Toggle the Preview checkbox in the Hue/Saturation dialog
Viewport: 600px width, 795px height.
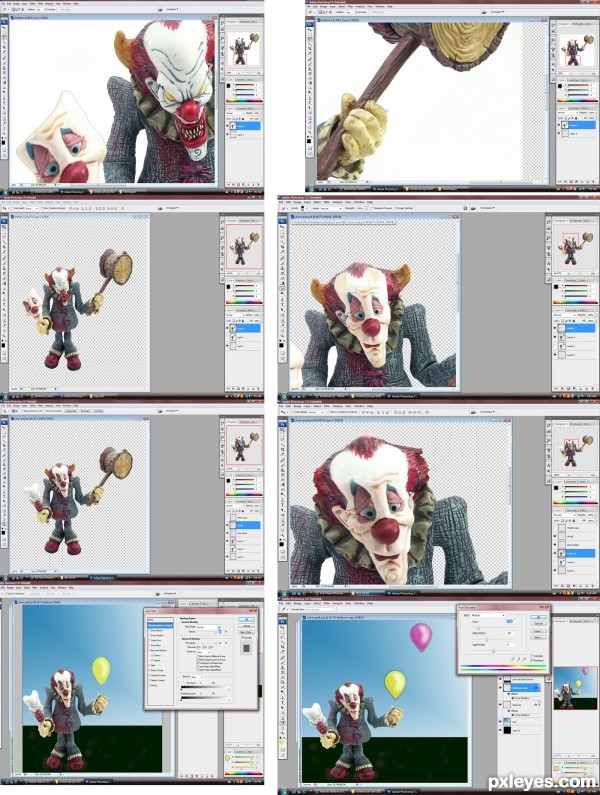click(532, 660)
